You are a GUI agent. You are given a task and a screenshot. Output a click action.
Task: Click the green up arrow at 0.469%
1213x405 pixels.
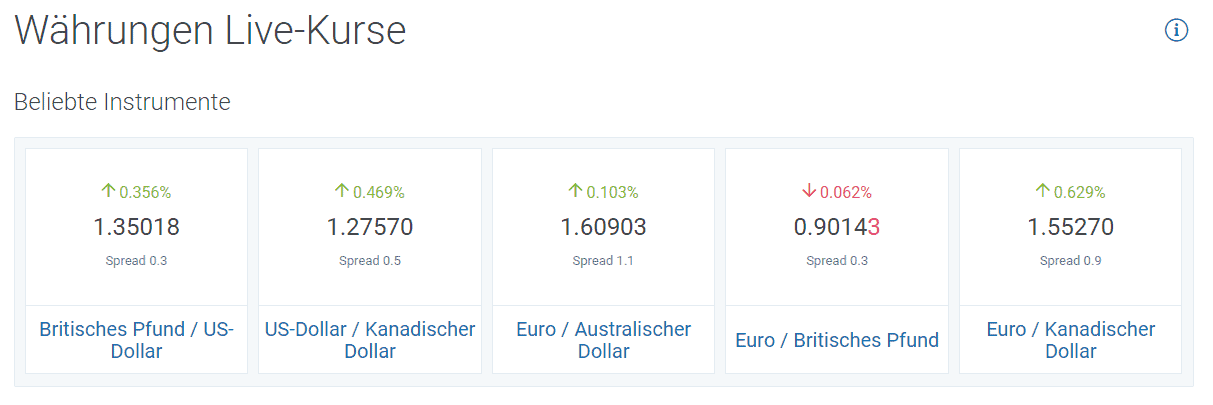coord(342,191)
